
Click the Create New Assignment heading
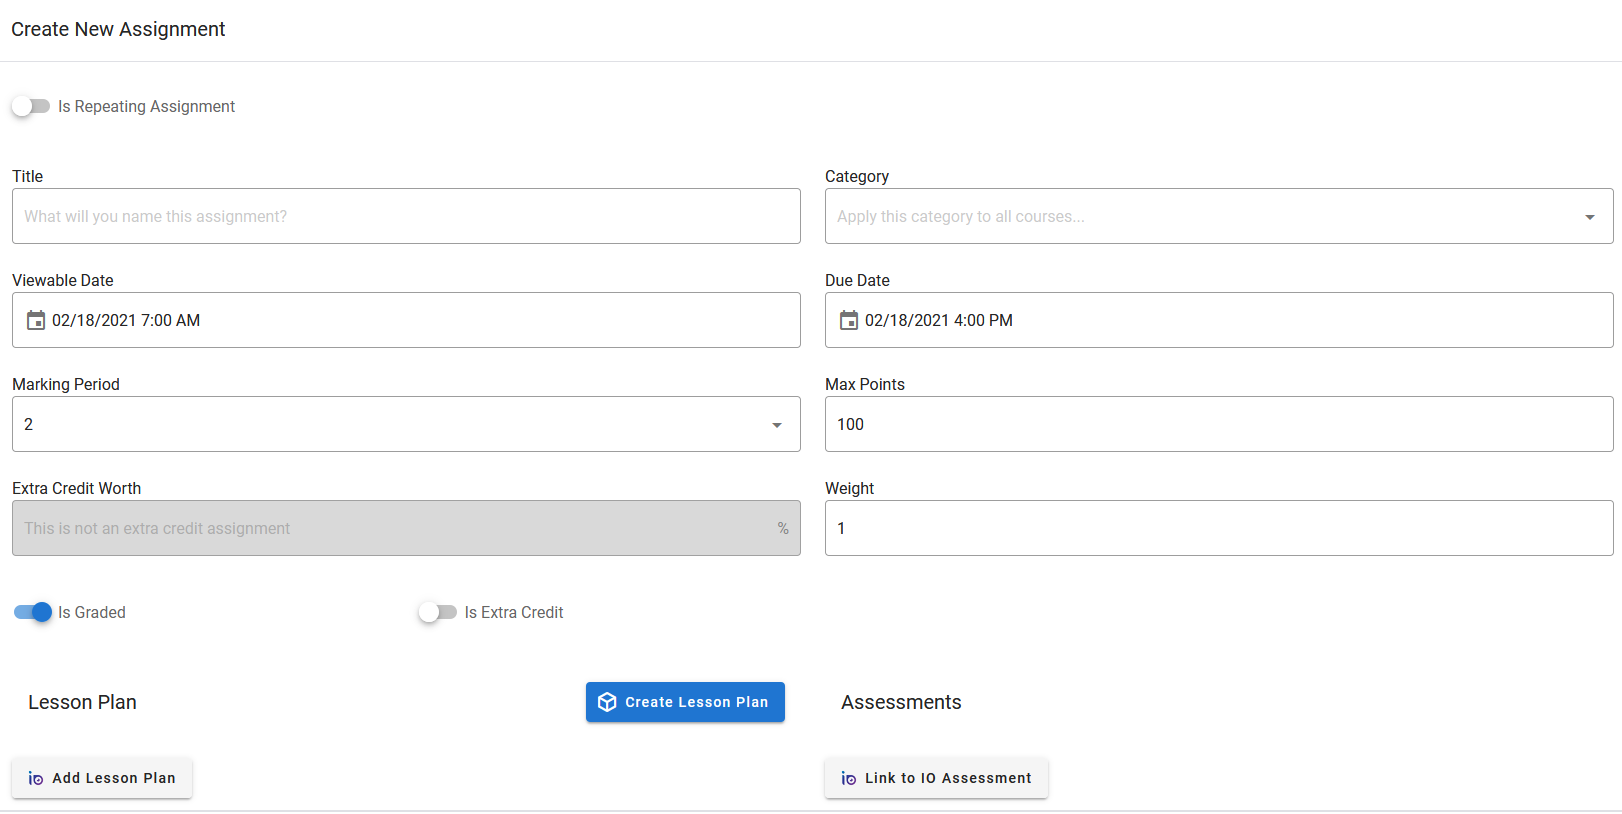tap(118, 29)
